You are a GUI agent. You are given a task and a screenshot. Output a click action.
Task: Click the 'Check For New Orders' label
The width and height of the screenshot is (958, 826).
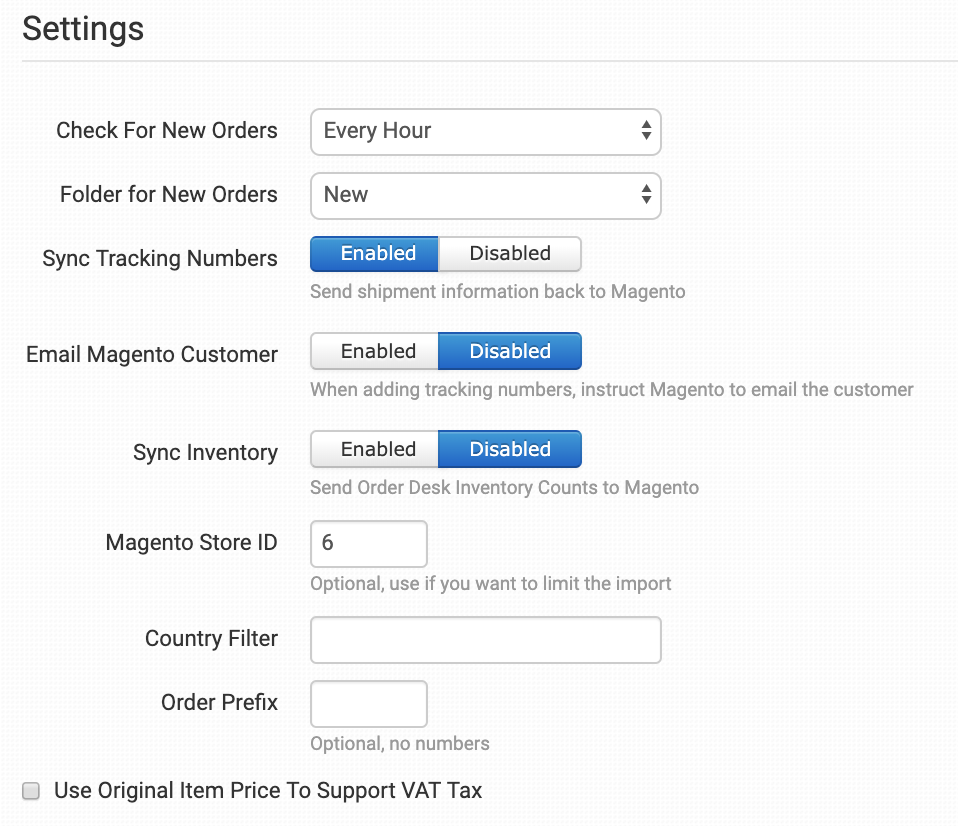[167, 131]
